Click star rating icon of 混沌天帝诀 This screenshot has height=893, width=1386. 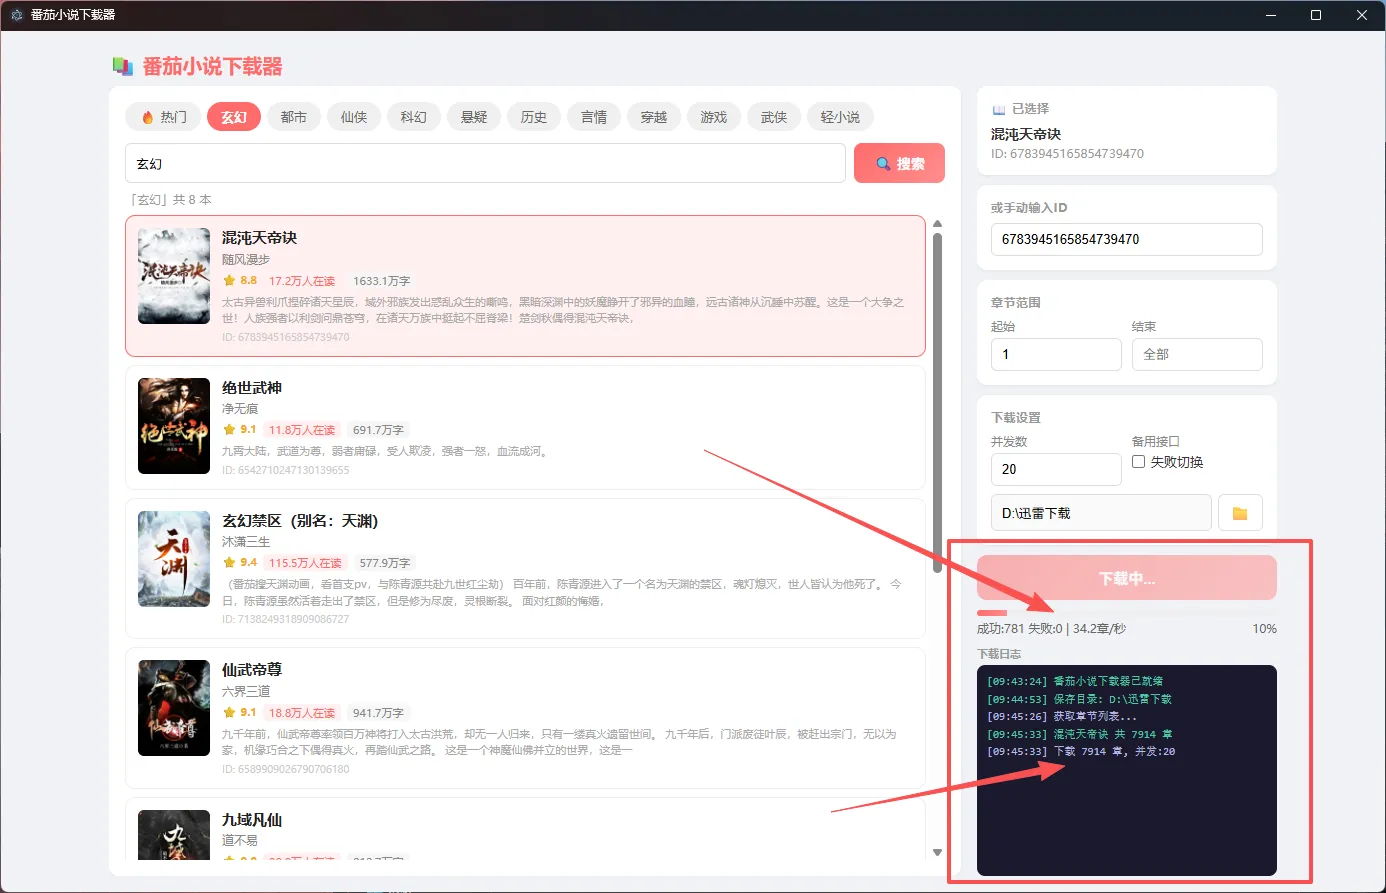[x=229, y=281]
